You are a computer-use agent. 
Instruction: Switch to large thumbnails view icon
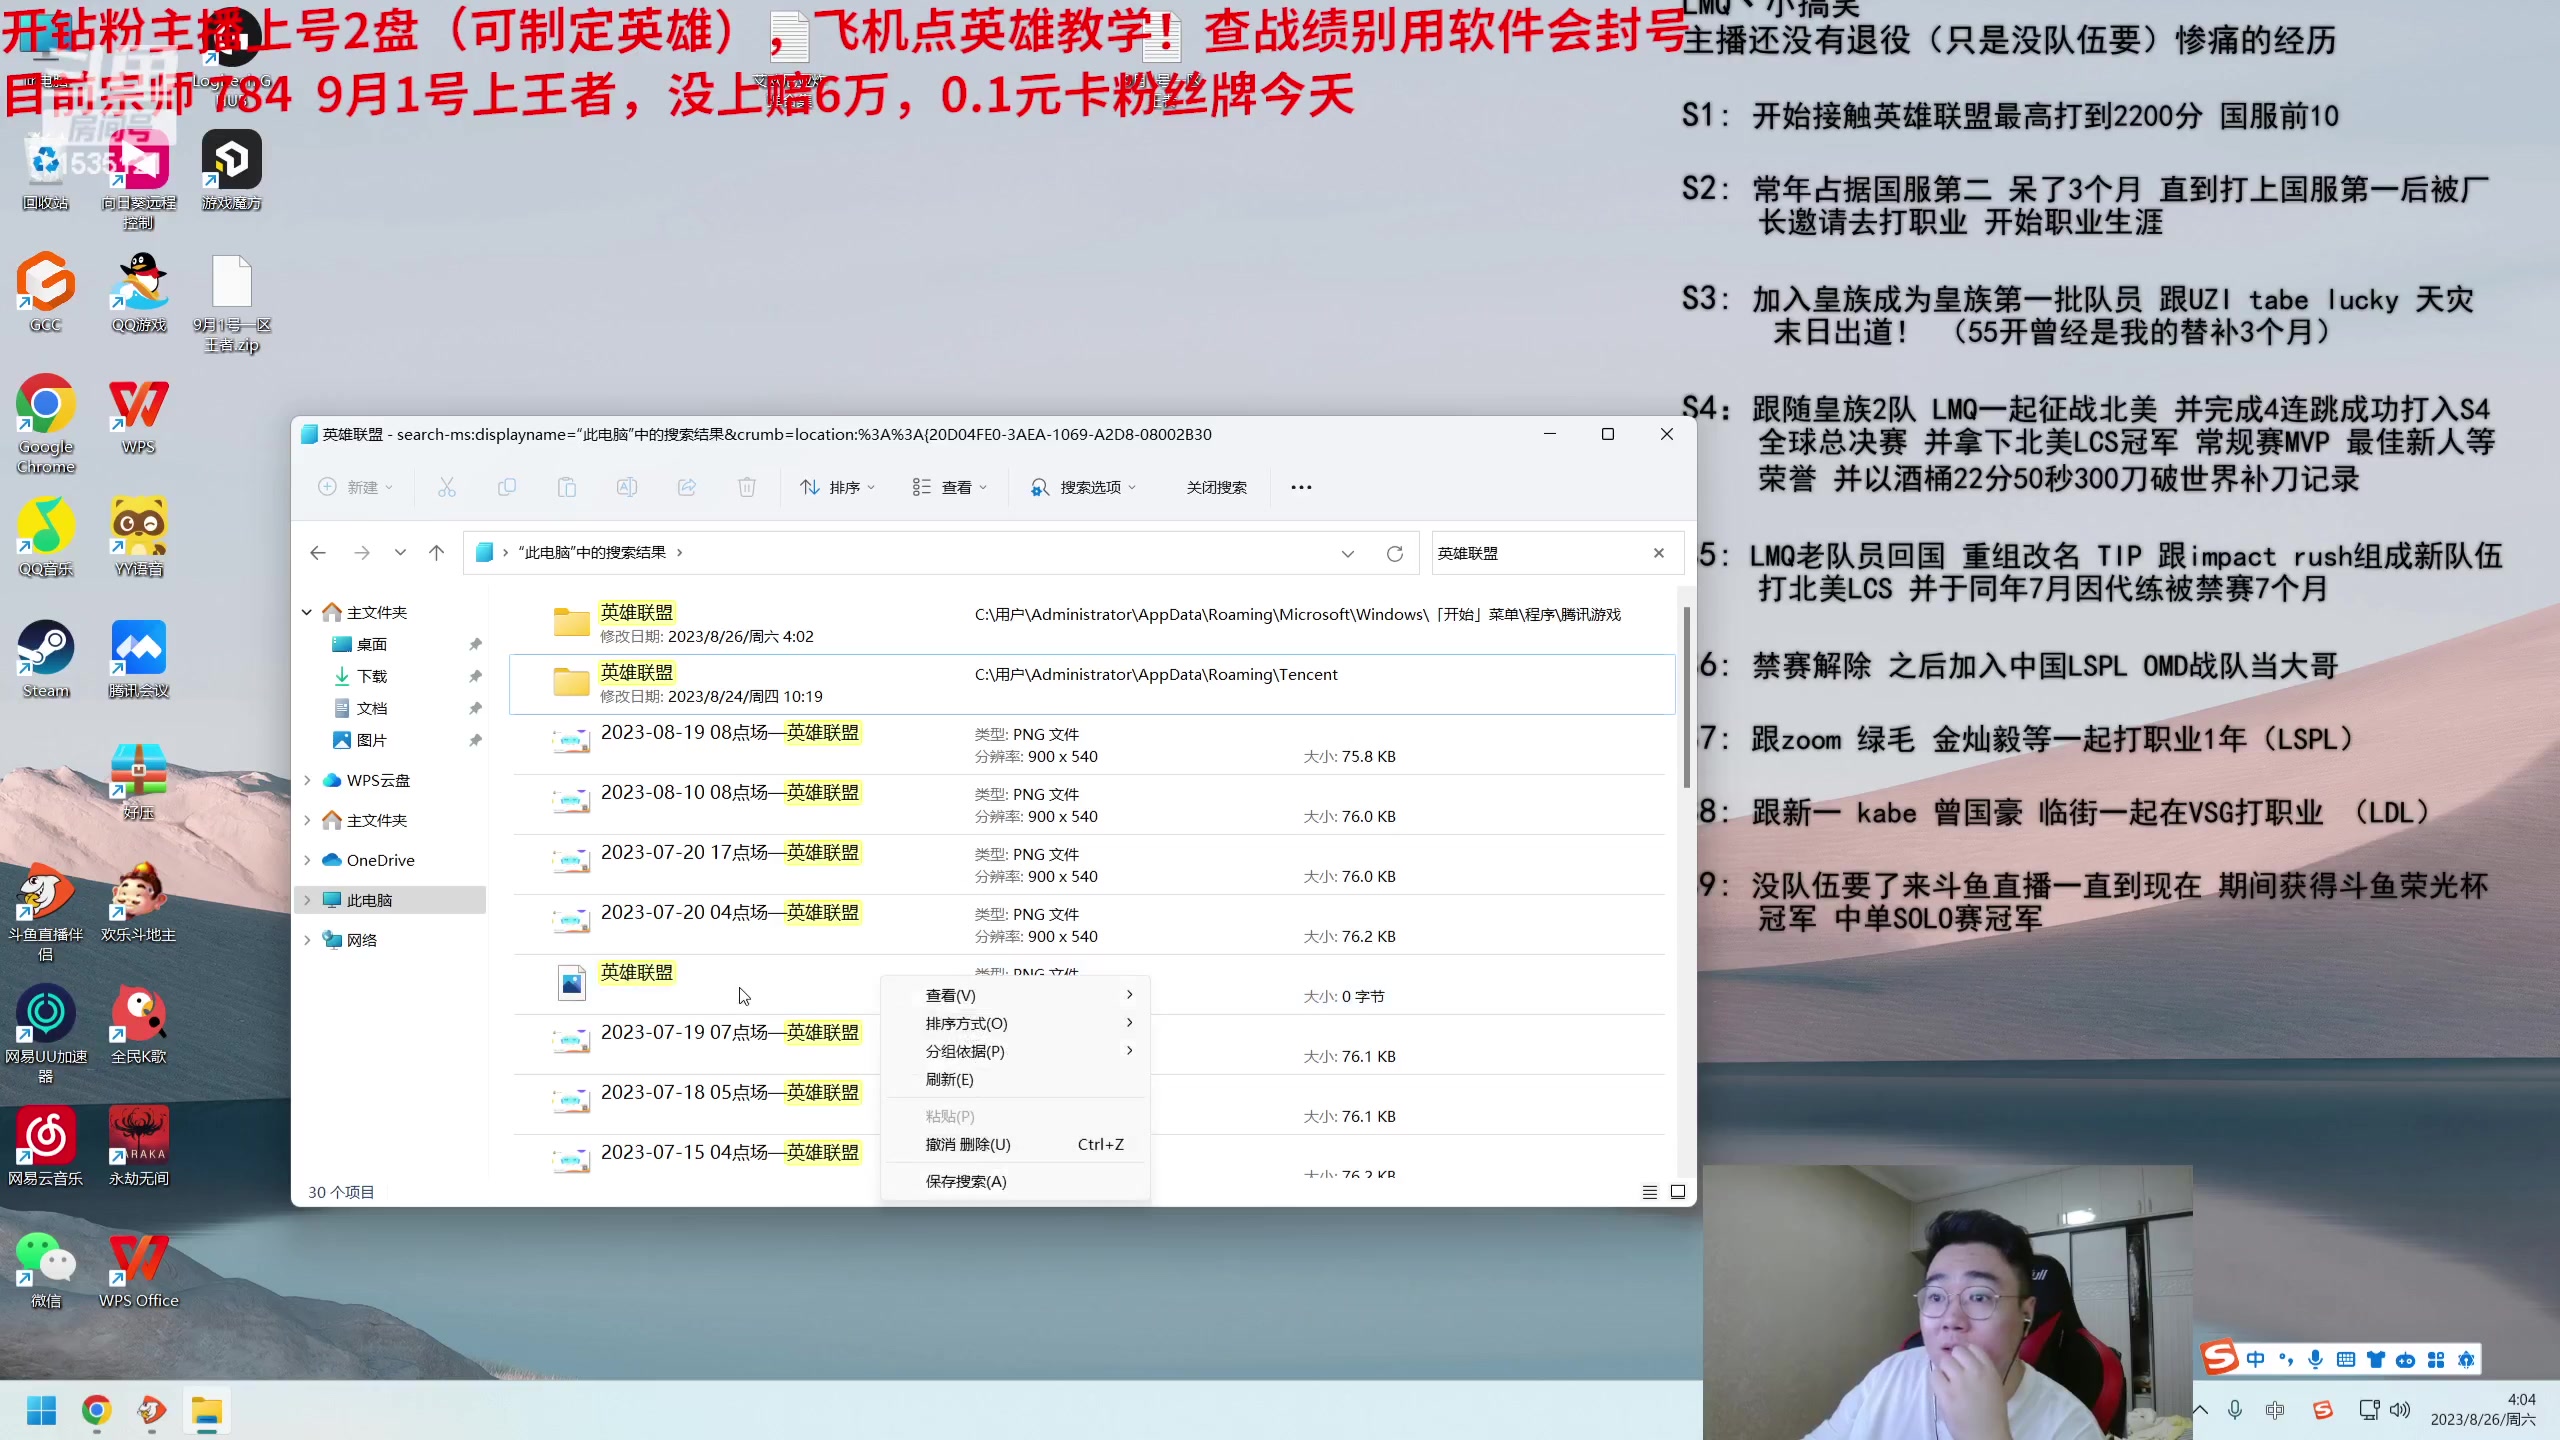1678,1192
